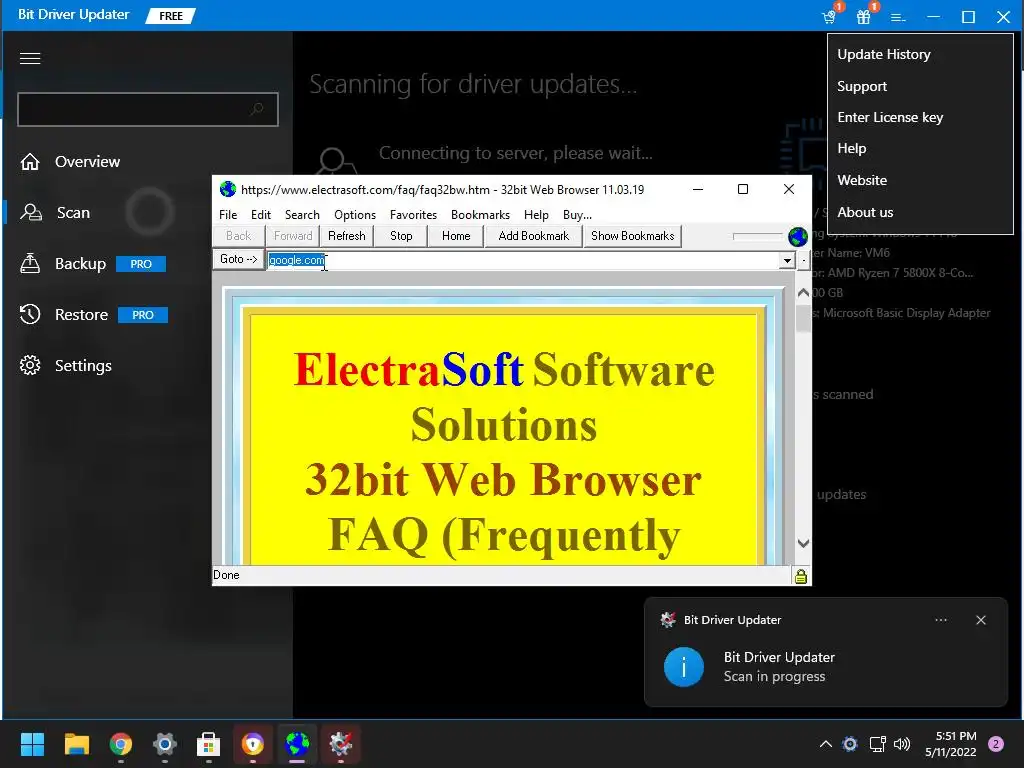
Task: Open the browser File menu
Action: (x=228, y=215)
